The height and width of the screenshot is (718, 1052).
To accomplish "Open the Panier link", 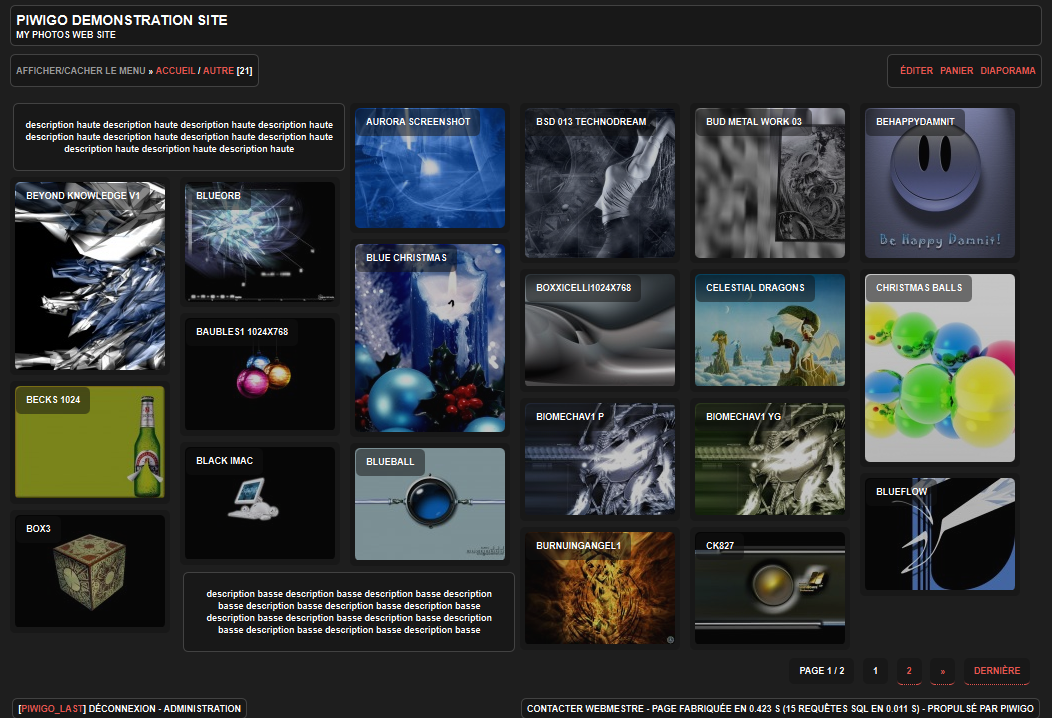I will coord(957,71).
